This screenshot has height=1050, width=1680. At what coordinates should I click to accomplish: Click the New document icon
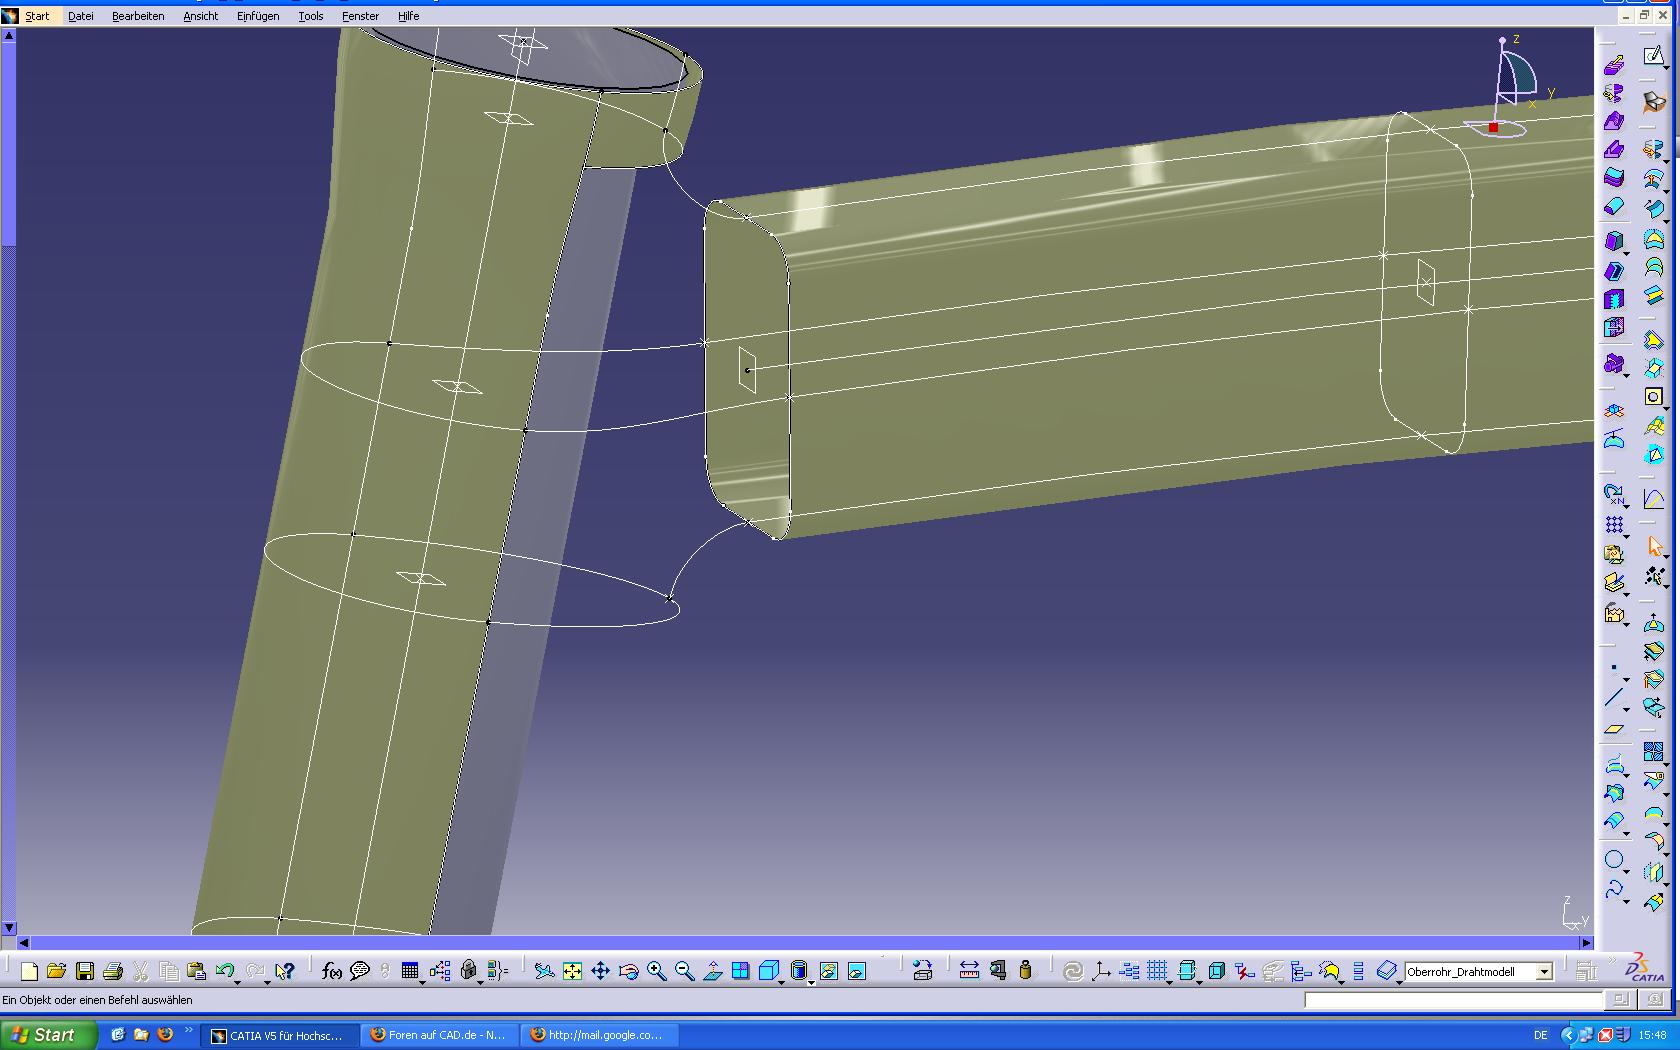point(29,971)
